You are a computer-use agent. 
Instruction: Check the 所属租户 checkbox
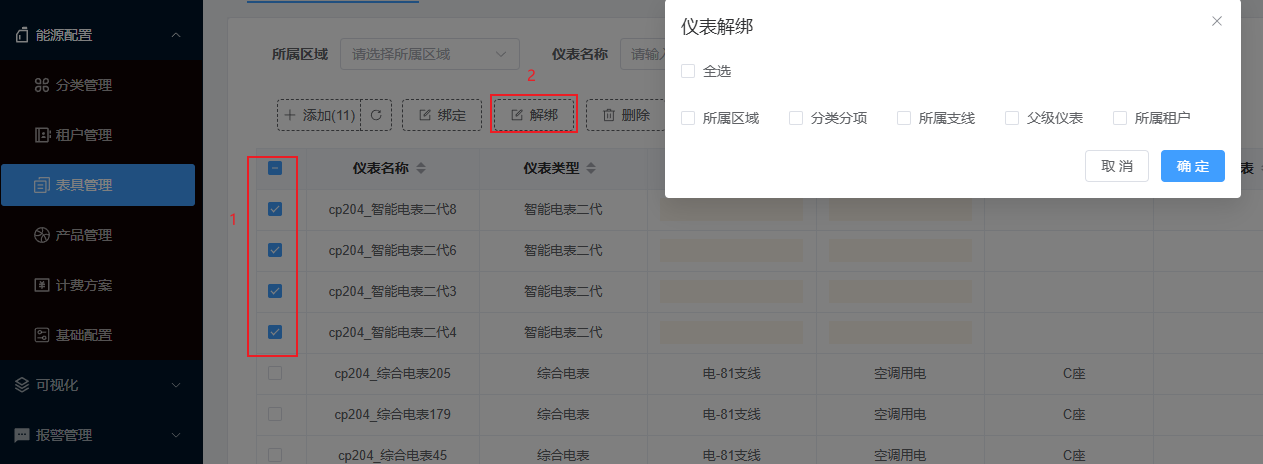click(1120, 118)
